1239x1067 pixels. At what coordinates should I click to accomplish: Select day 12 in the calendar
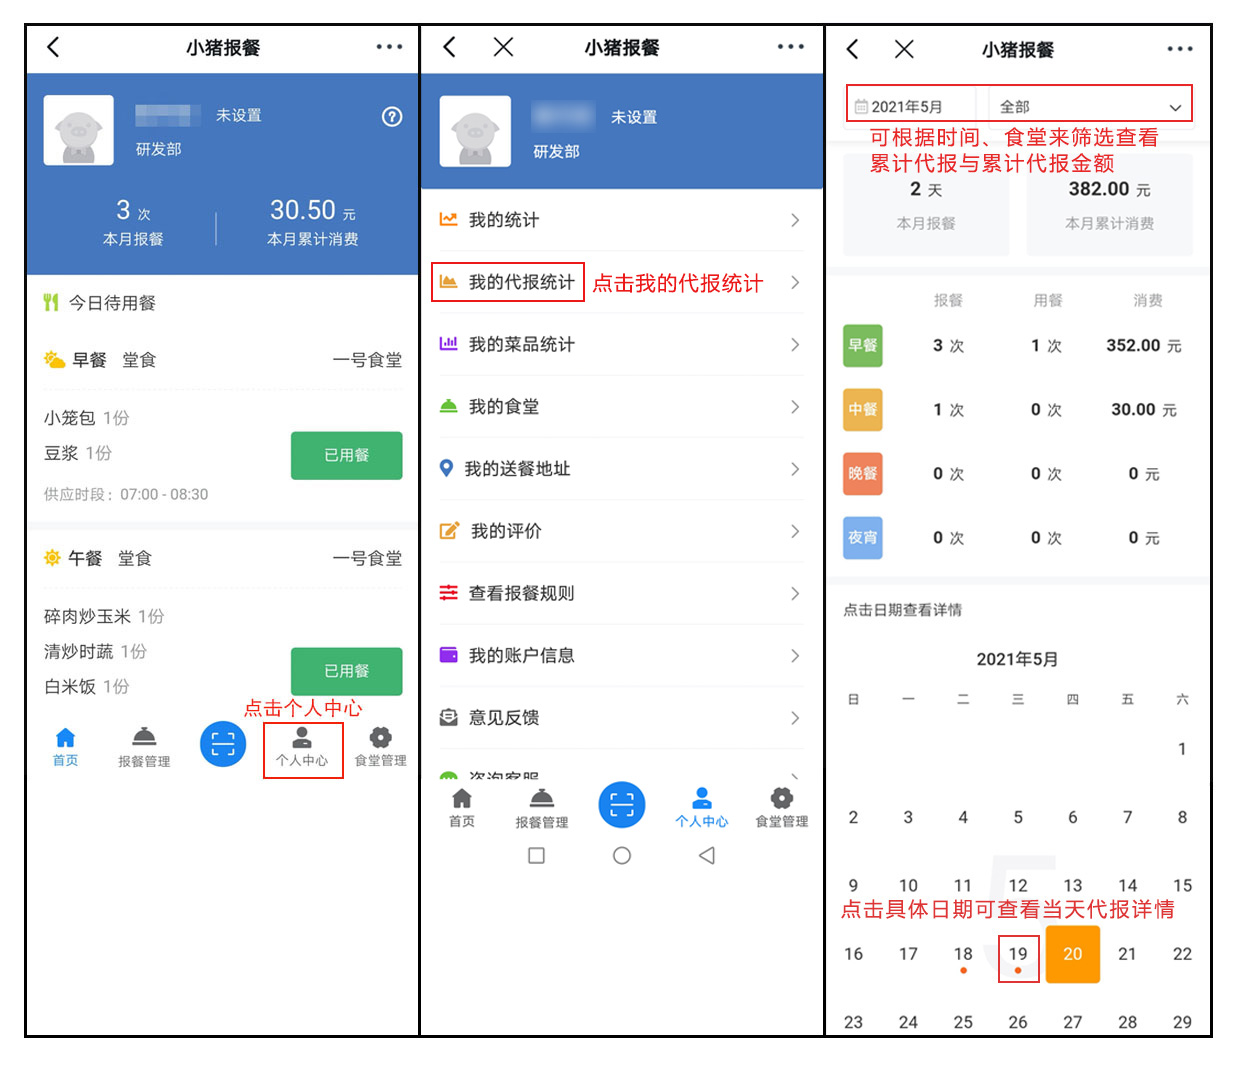point(1018,885)
